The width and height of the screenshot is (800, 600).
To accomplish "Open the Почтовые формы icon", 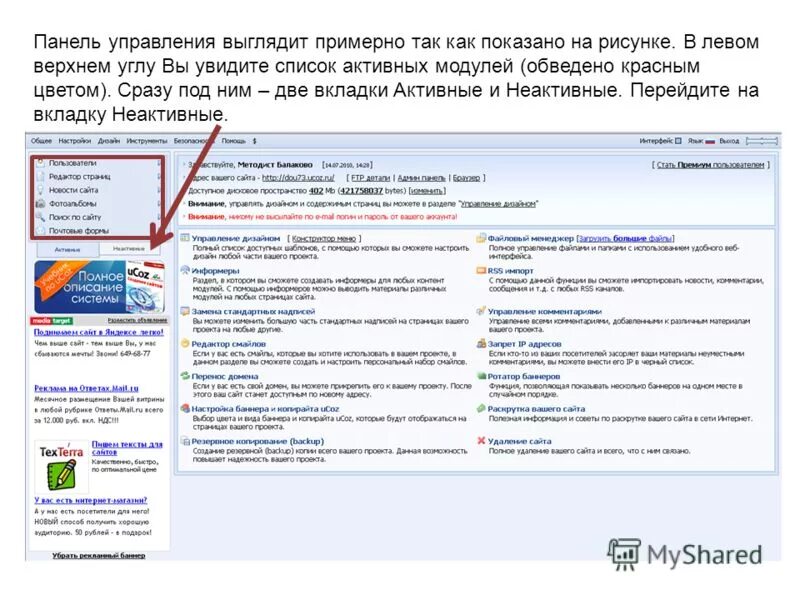I will [42, 231].
